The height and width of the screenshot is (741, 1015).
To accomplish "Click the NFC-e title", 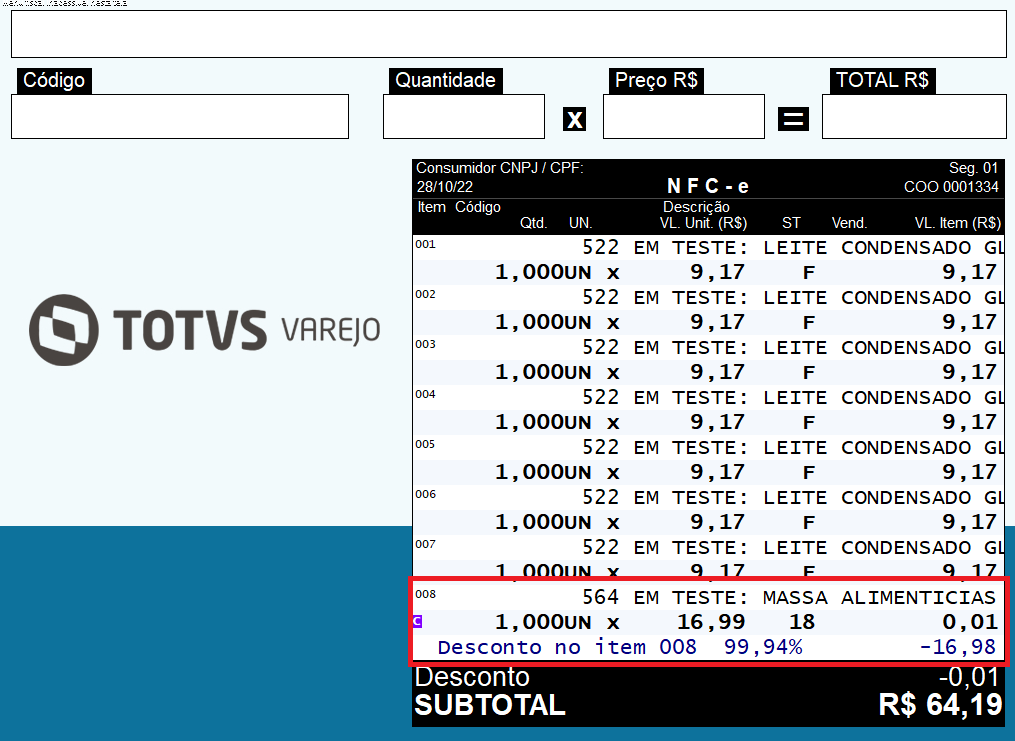I will pyautogui.click(x=708, y=186).
